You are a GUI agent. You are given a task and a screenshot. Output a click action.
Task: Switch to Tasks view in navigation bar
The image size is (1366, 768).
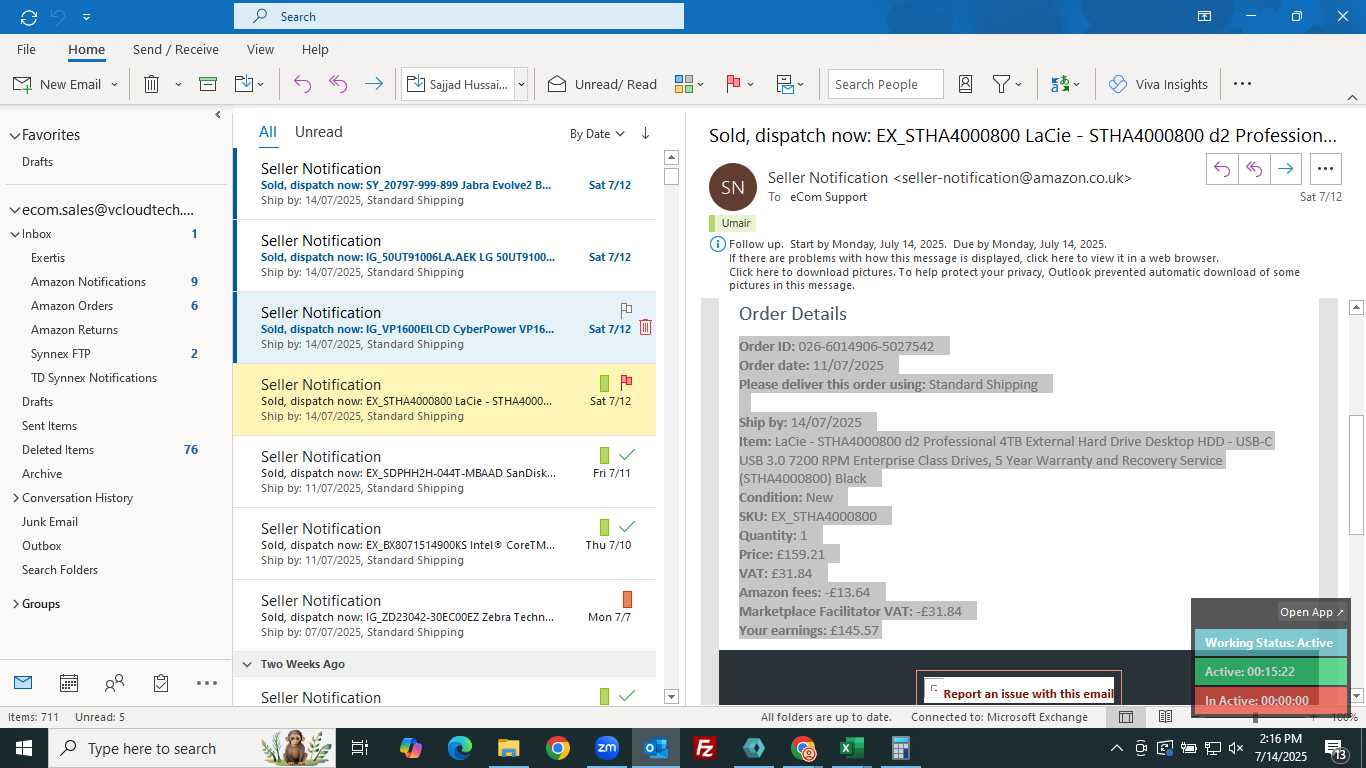[161, 683]
